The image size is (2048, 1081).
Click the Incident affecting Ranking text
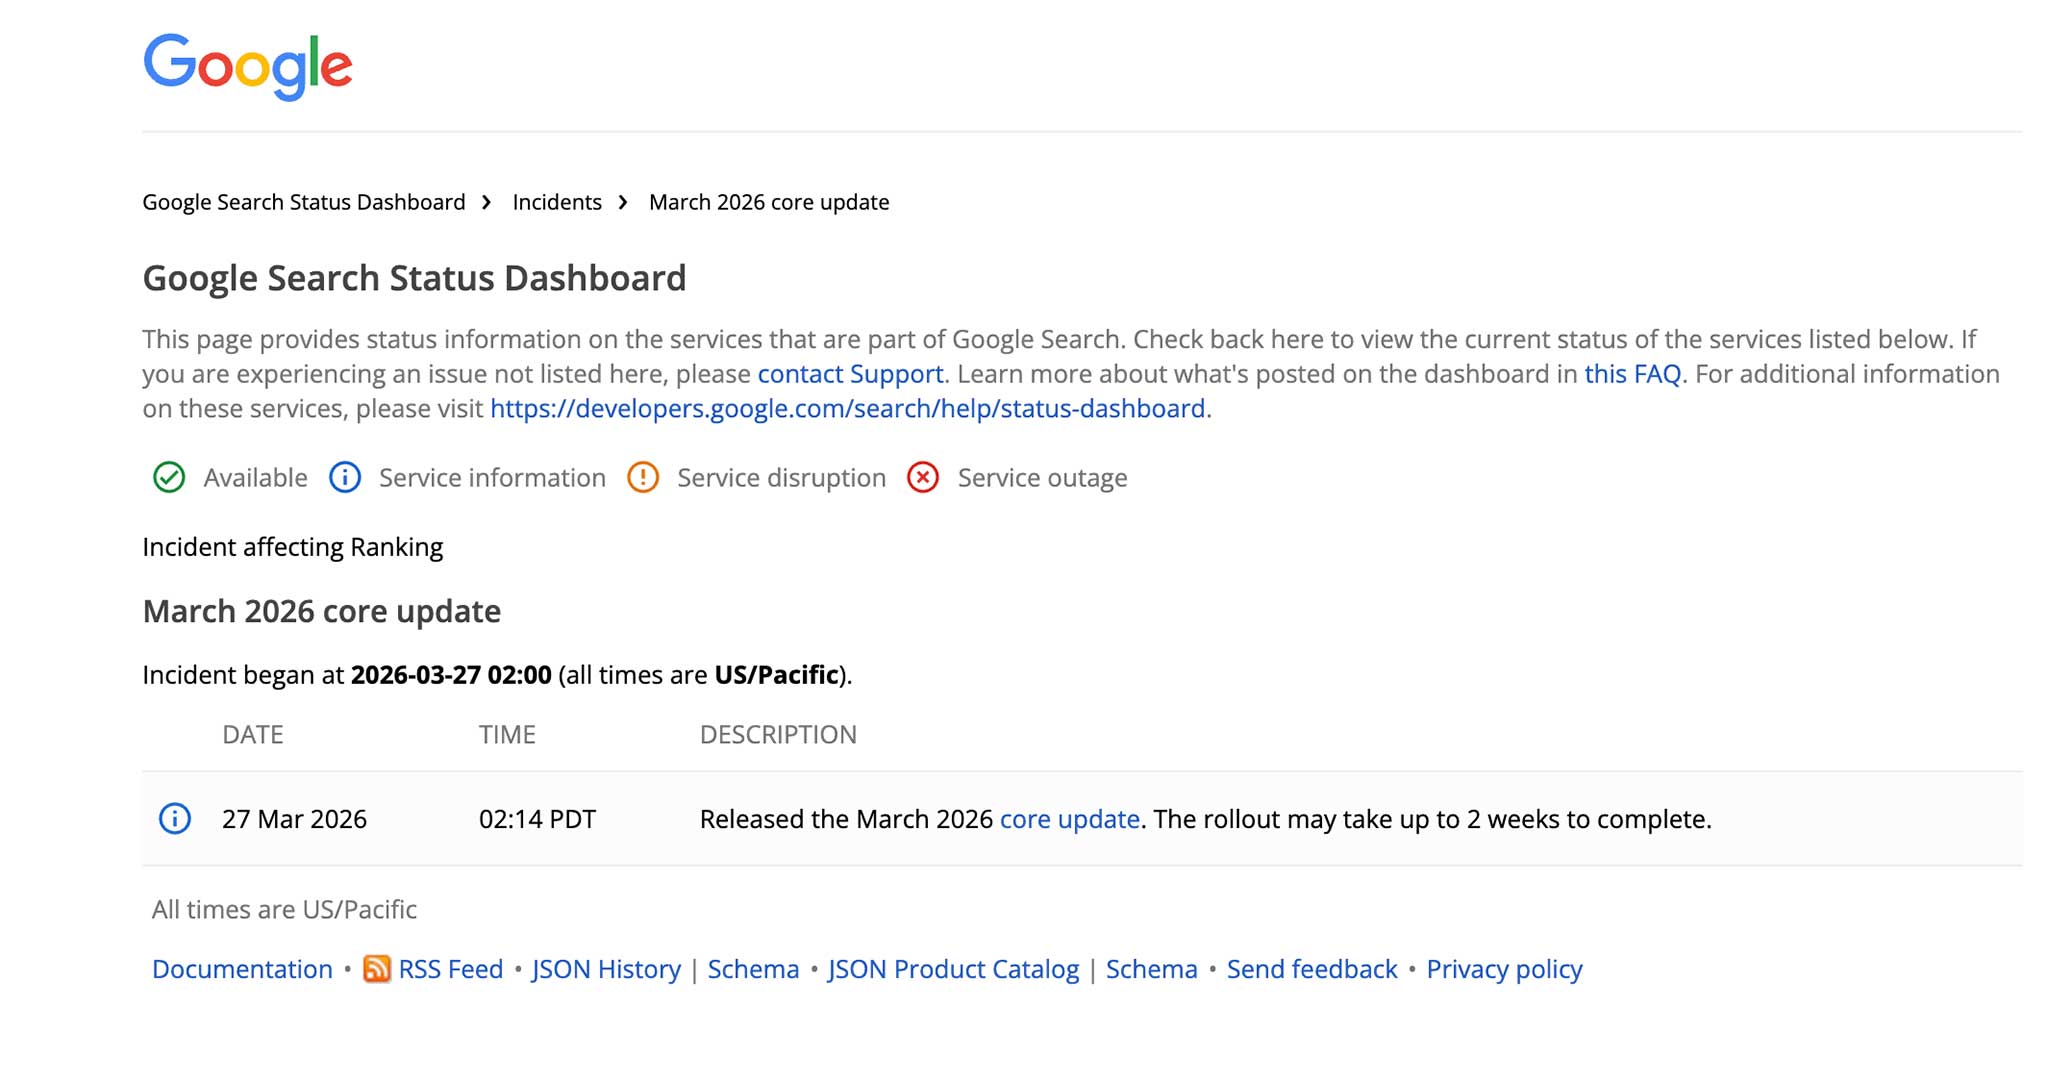click(293, 547)
